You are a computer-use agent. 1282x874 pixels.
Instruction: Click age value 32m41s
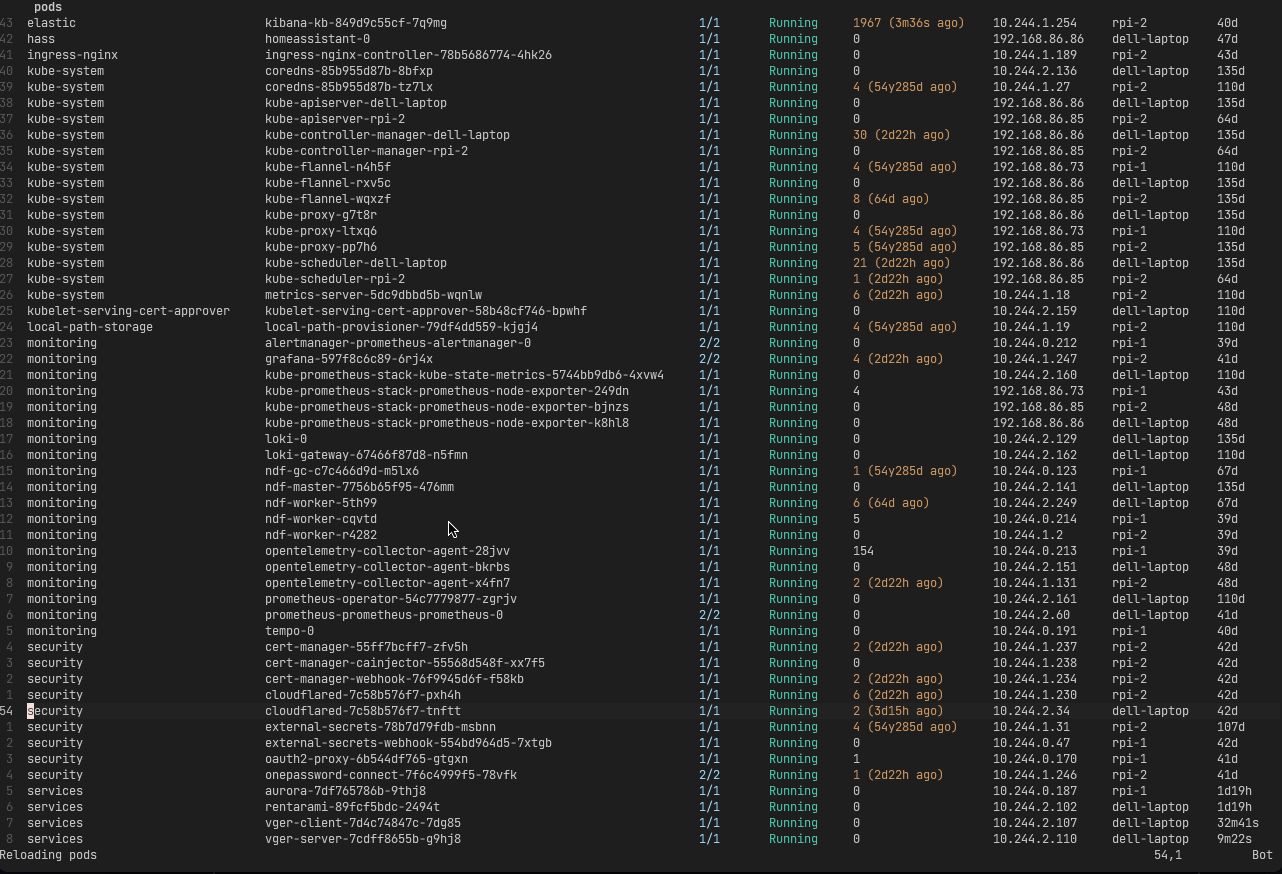[x=1238, y=823]
